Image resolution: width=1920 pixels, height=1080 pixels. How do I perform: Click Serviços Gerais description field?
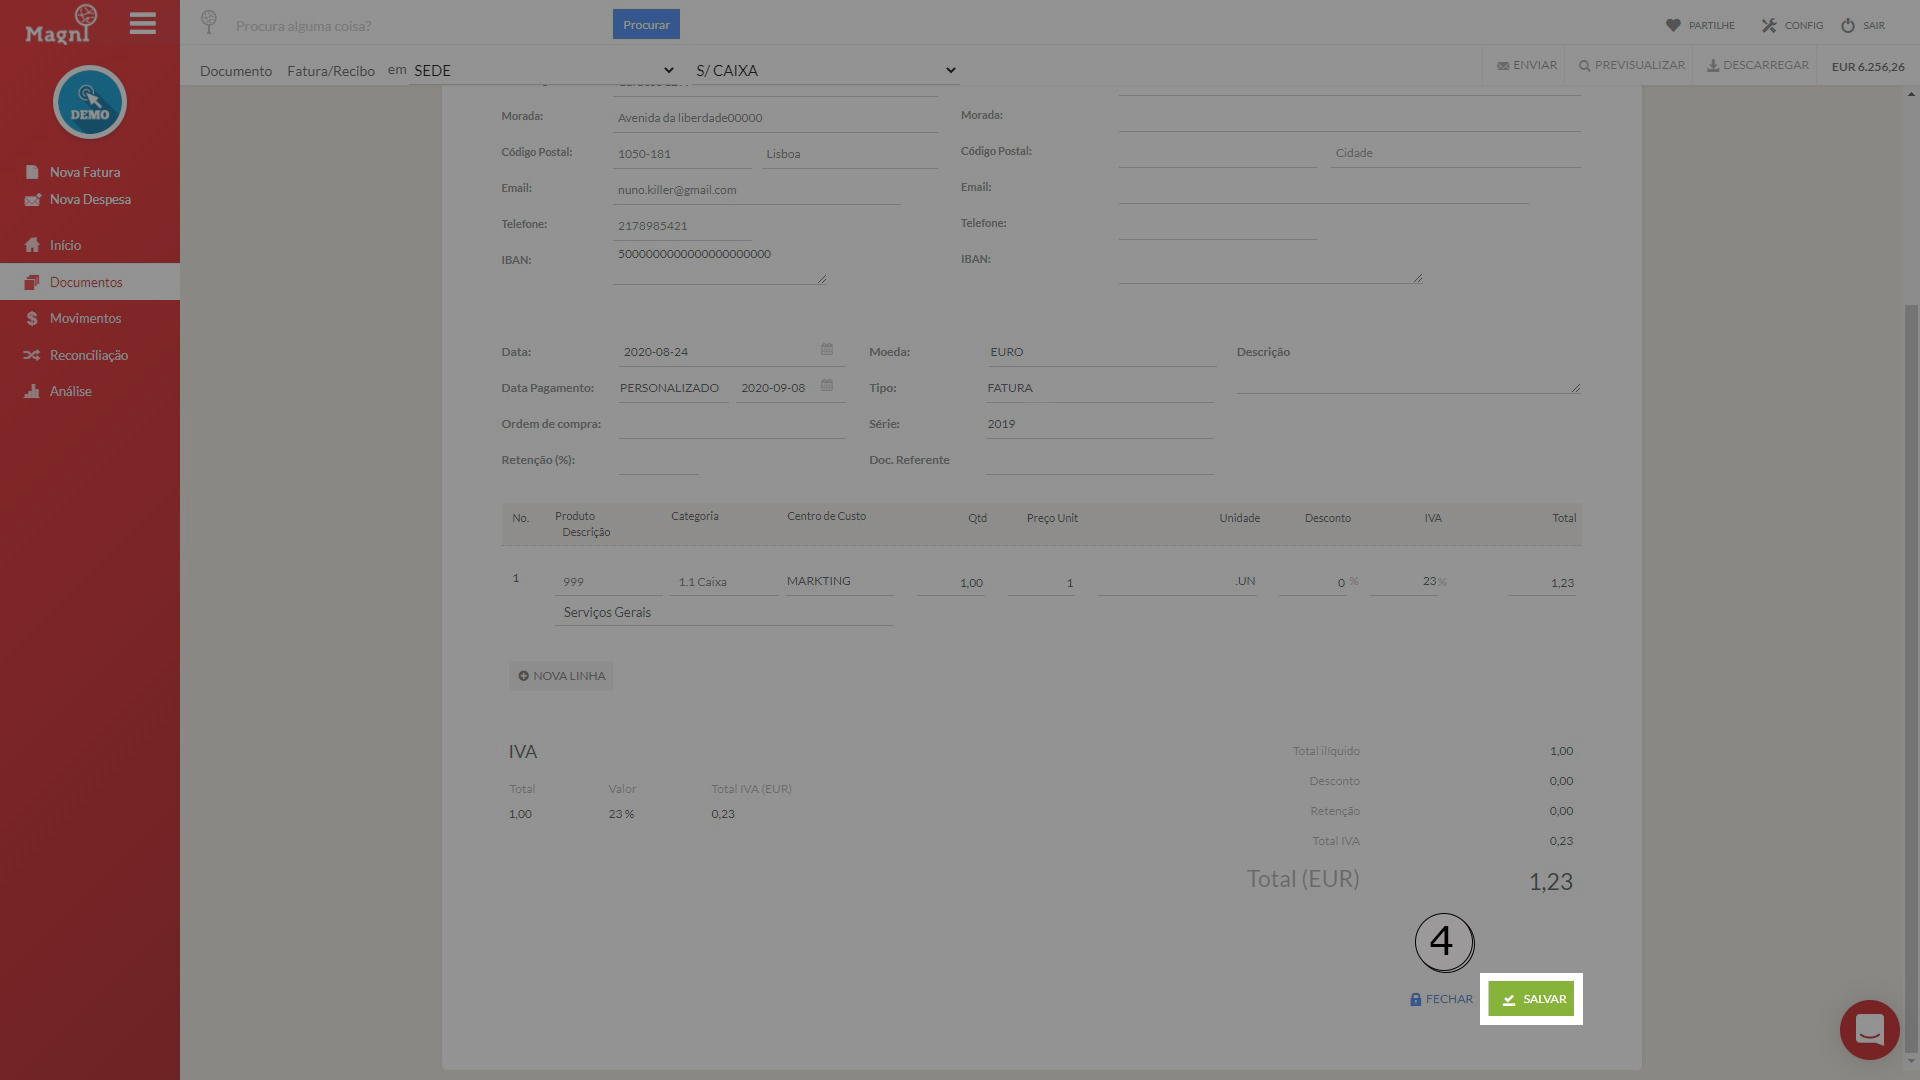tap(724, 613)
